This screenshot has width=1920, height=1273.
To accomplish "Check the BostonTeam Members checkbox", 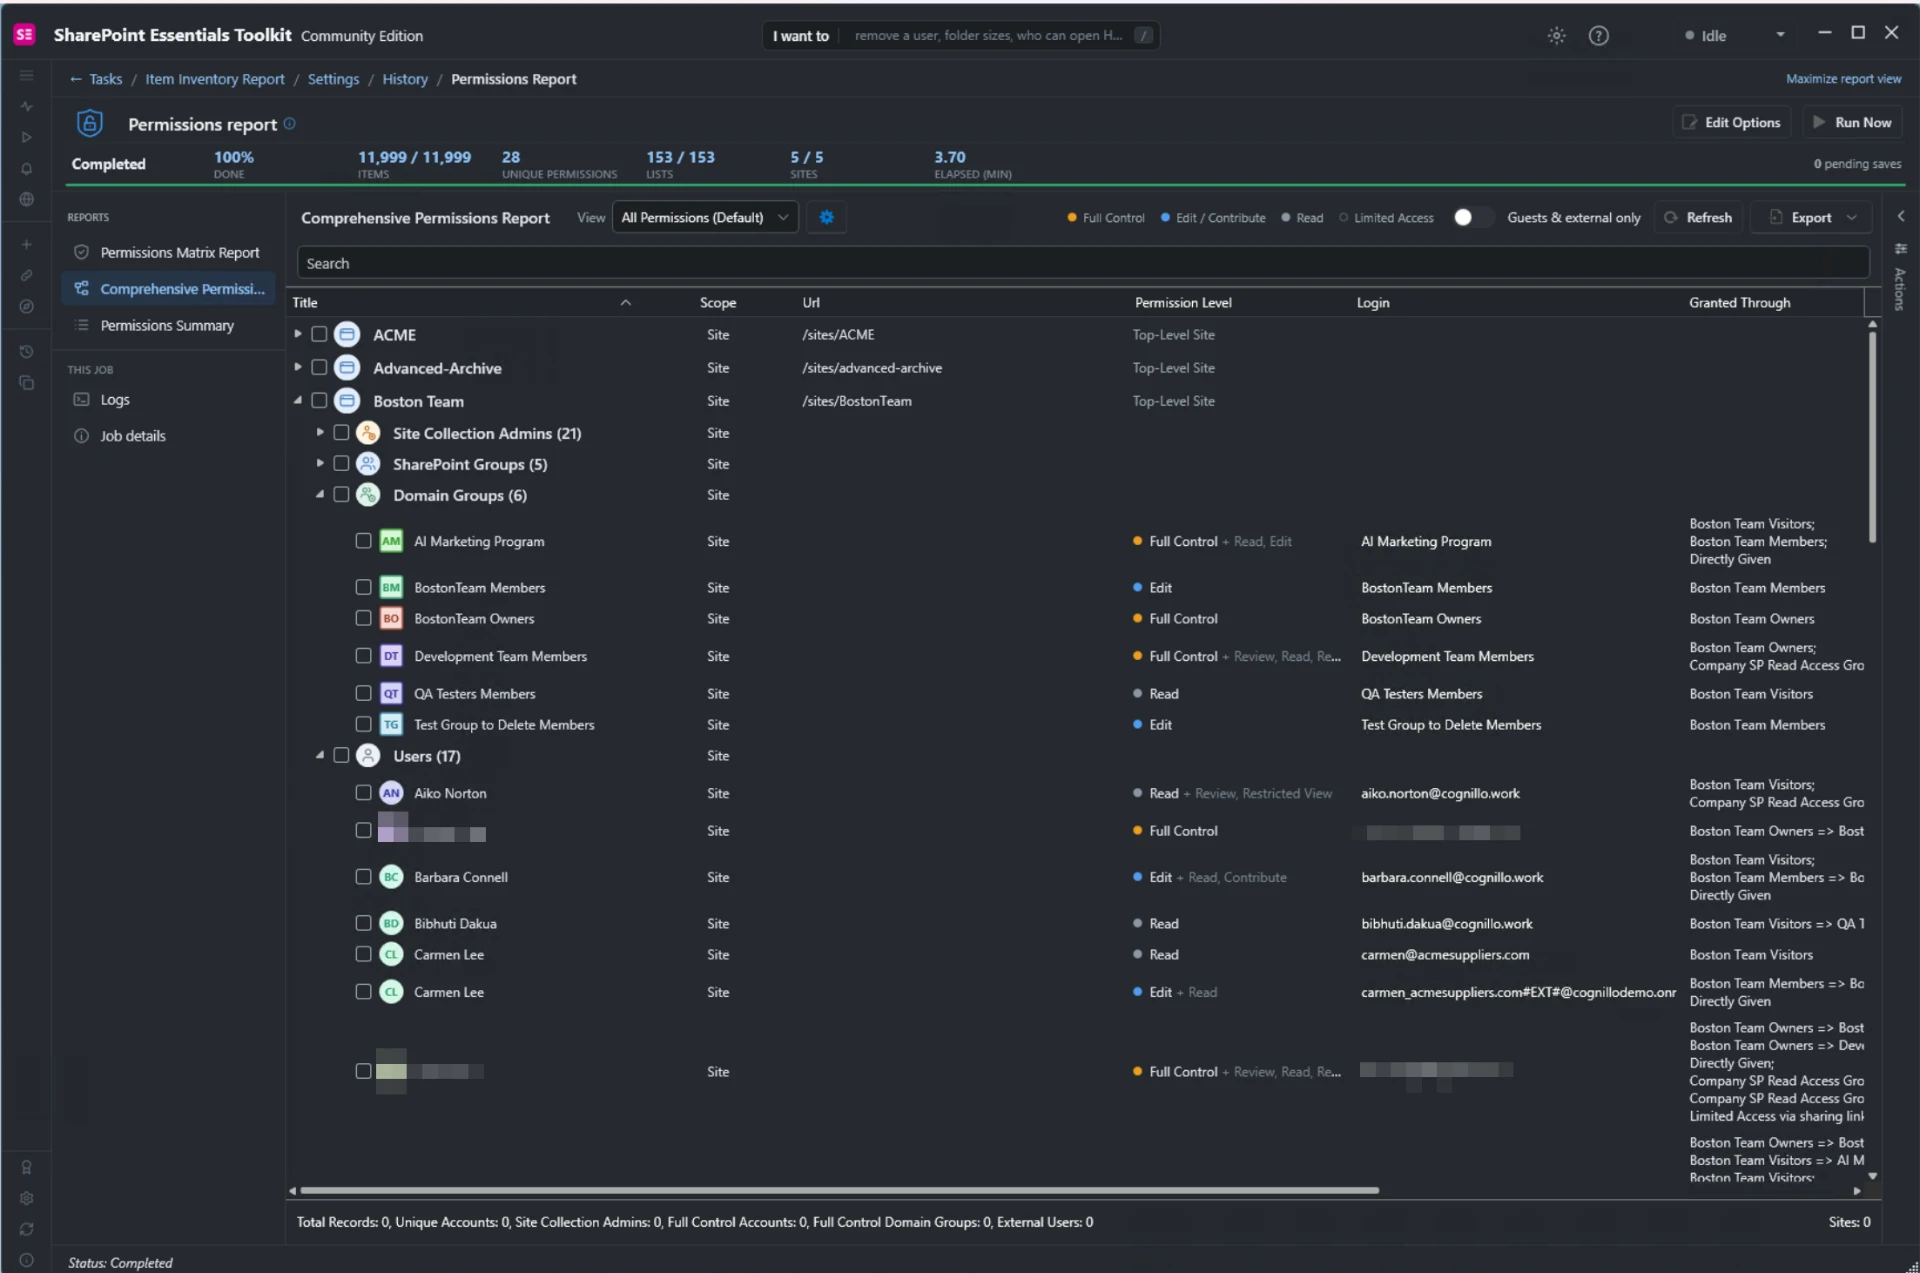I will click(x=363, y=587).
